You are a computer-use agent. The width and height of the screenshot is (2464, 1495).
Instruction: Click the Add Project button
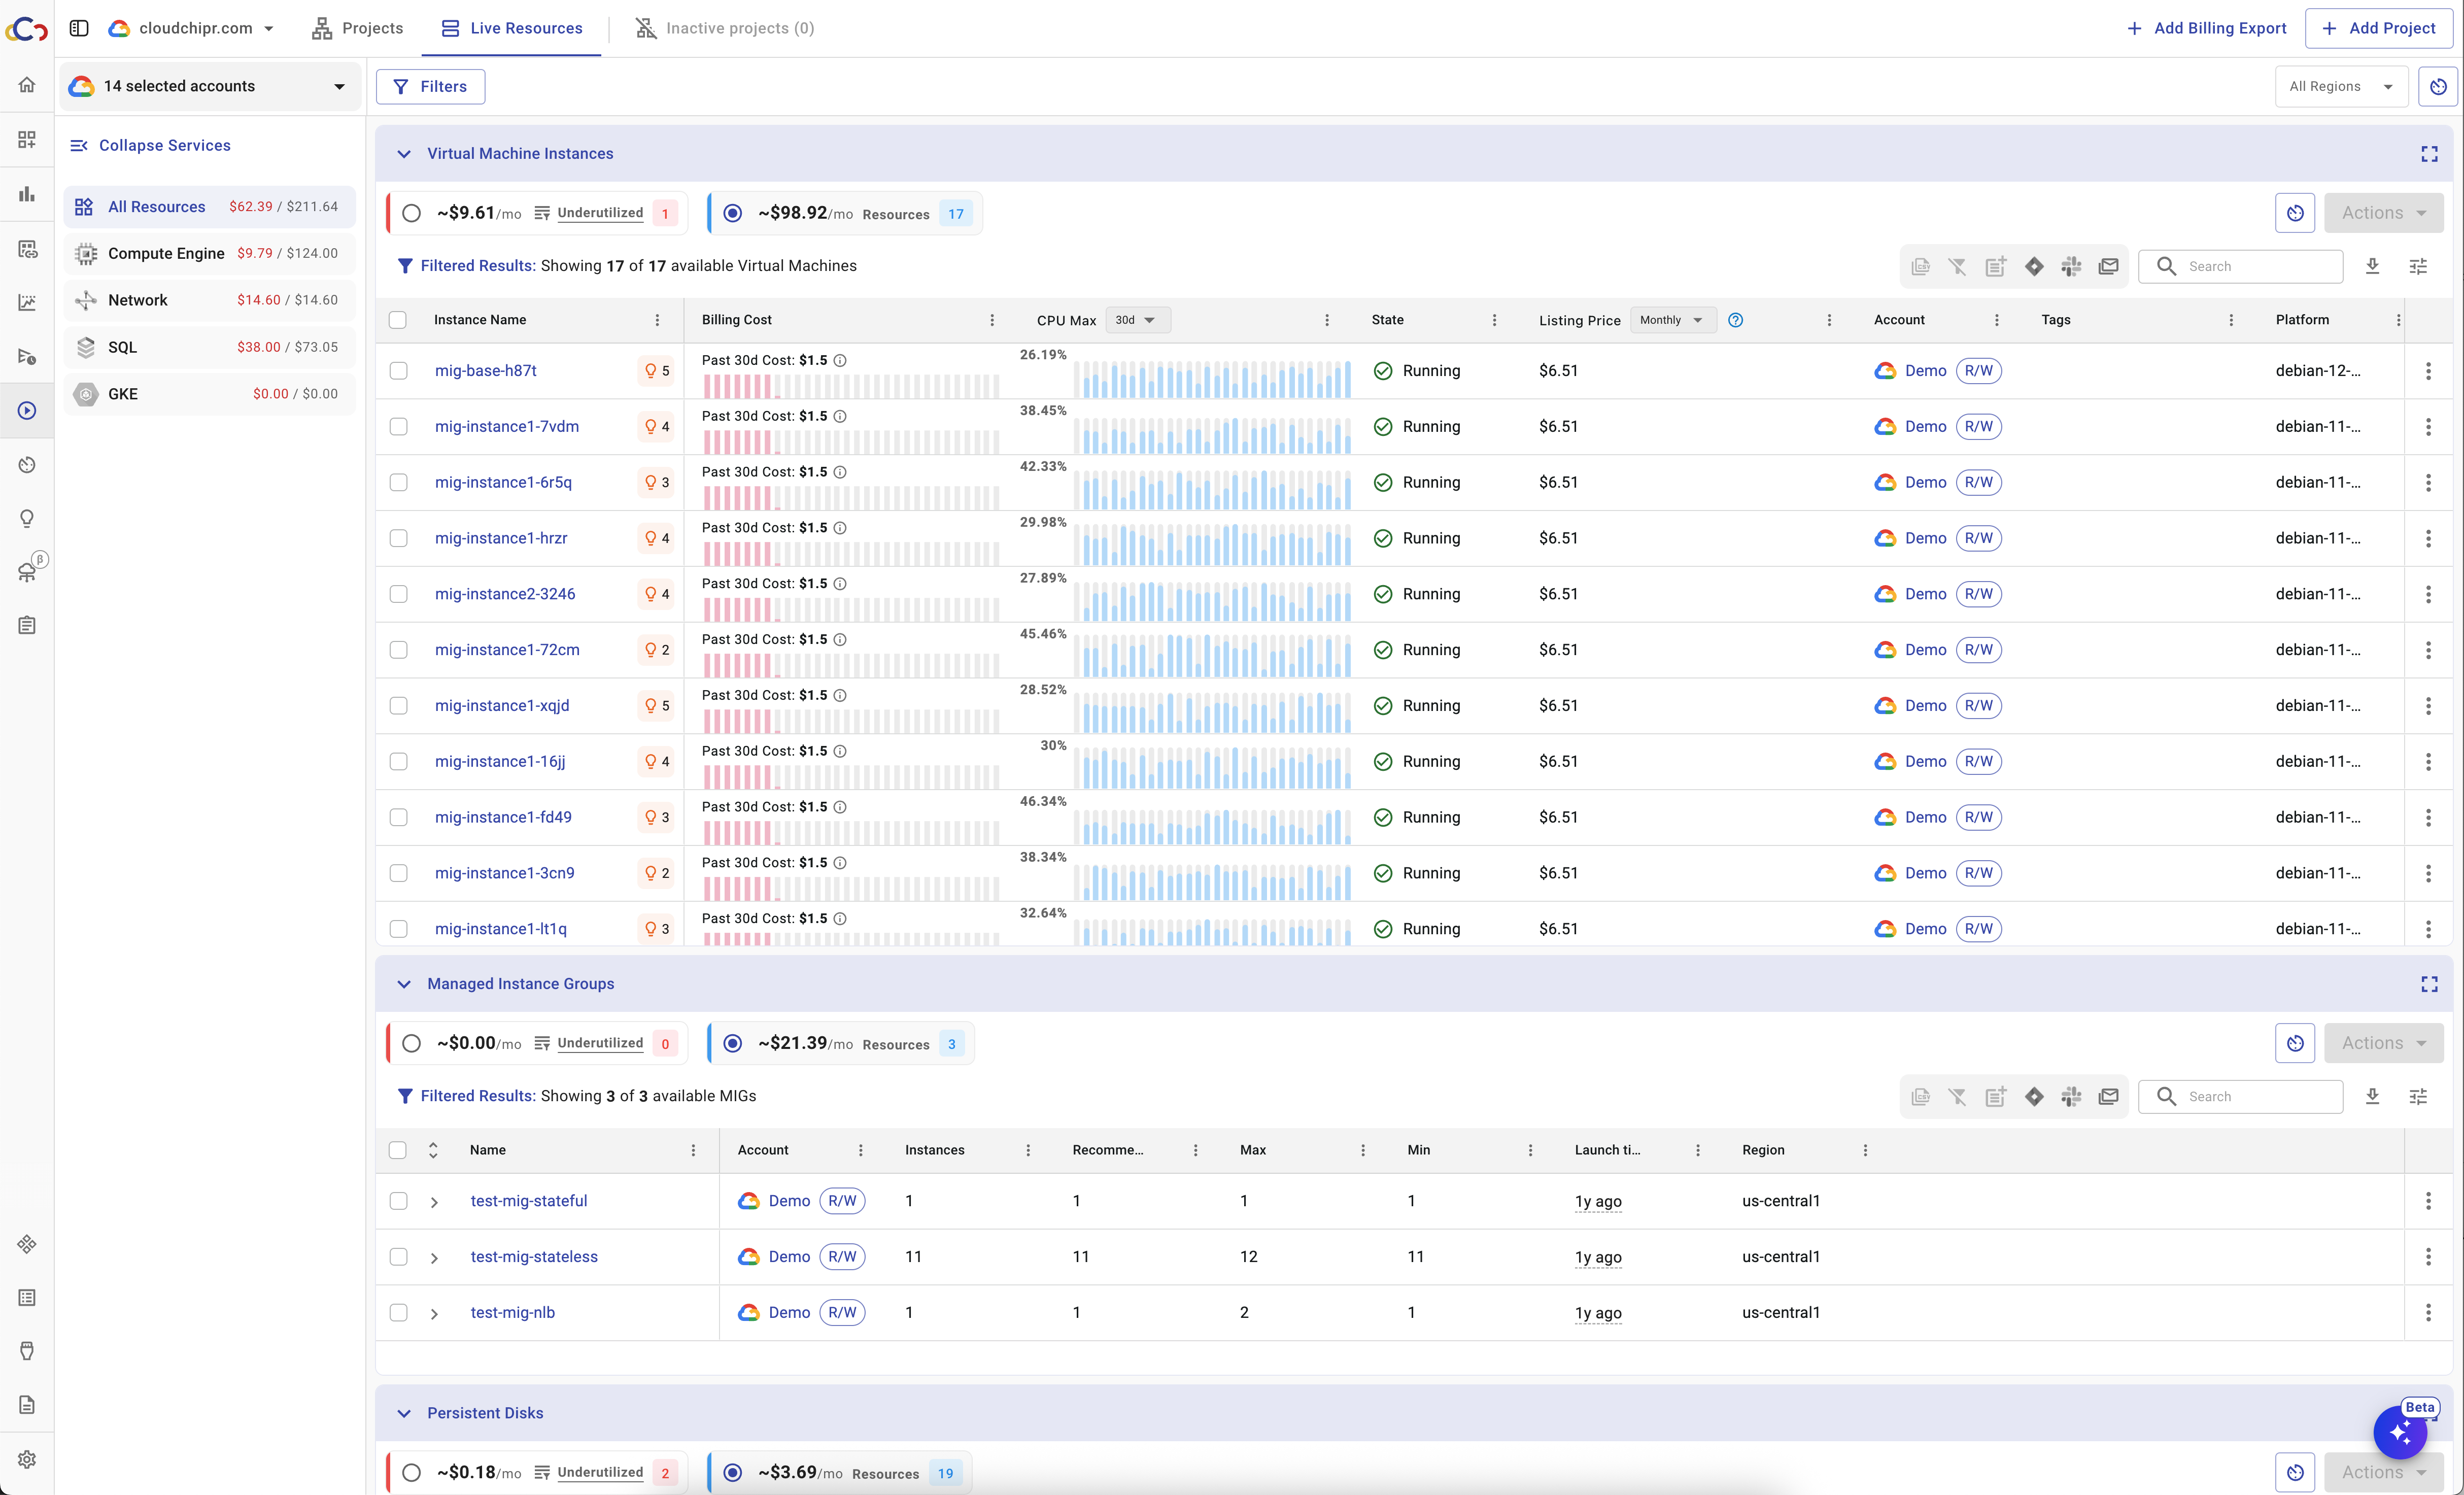[x=2378, y=28]
